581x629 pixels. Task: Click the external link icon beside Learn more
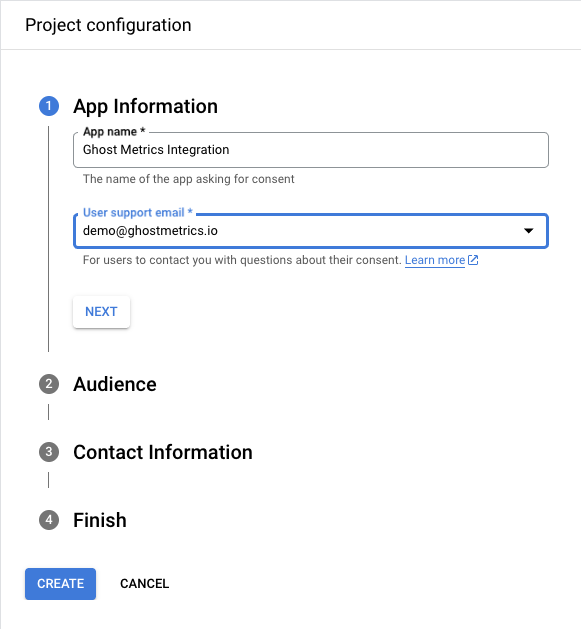tap(473, 260)
